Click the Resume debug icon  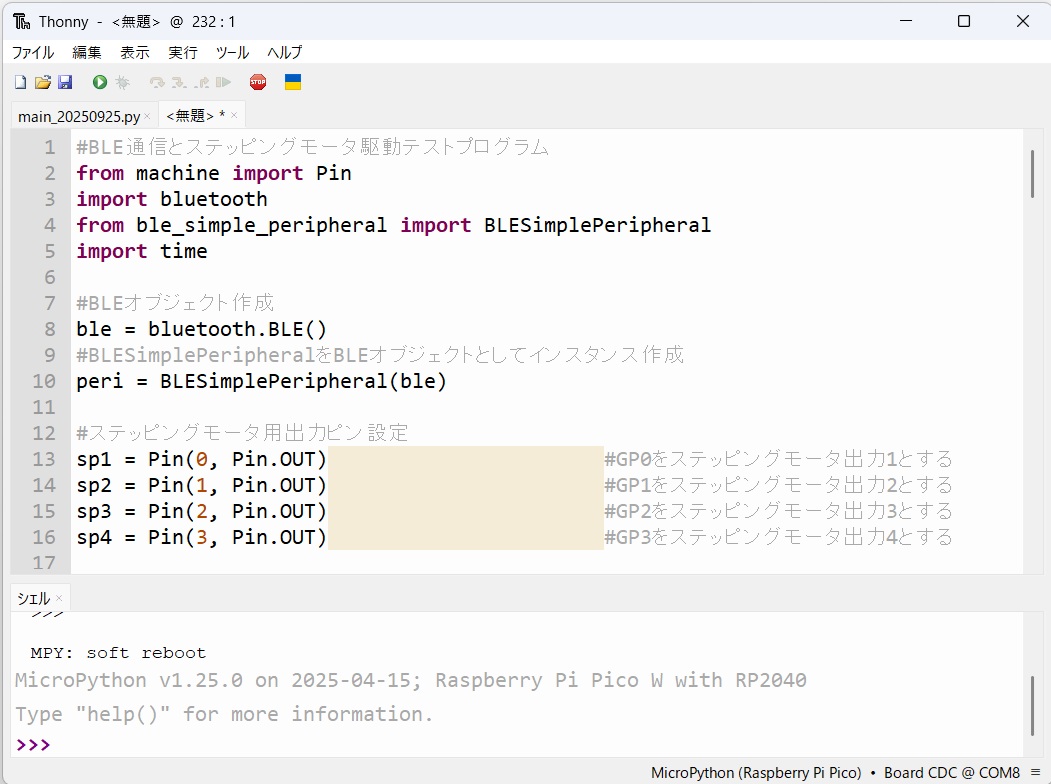224,83
